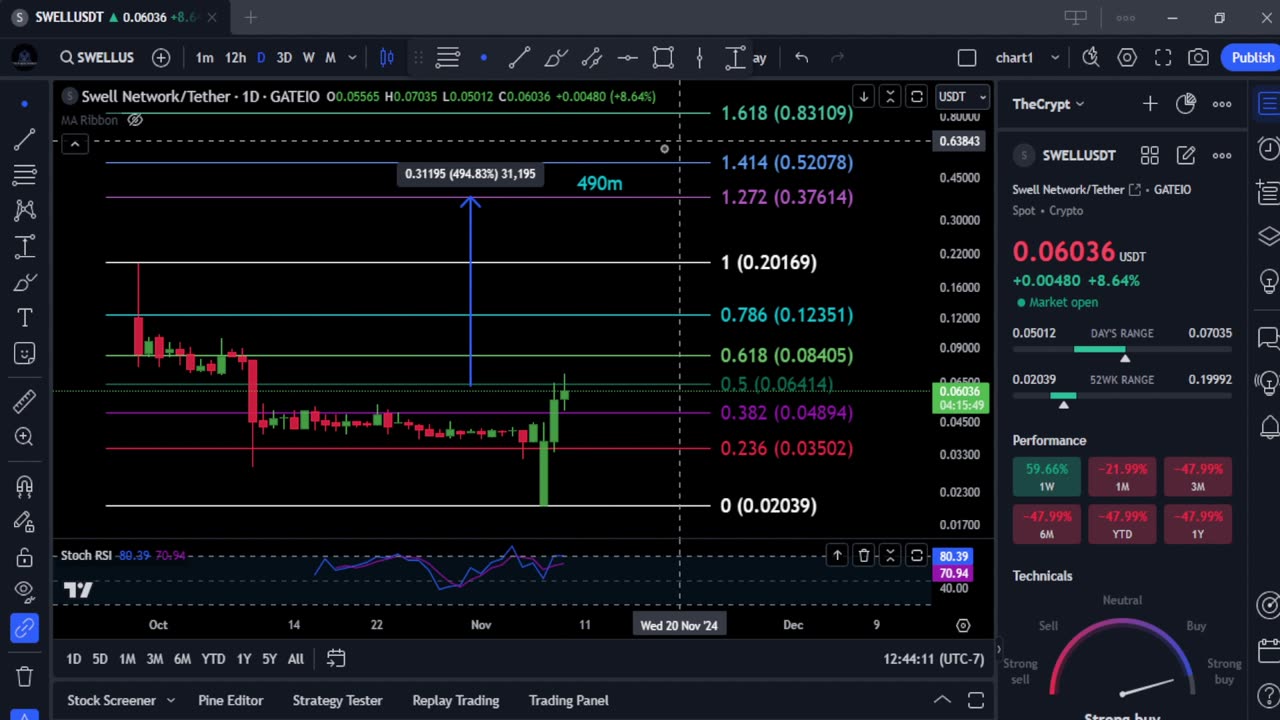1280x720 pixels.
Task: Collapse the bottom panel chevron
Action: pos(942,700)
